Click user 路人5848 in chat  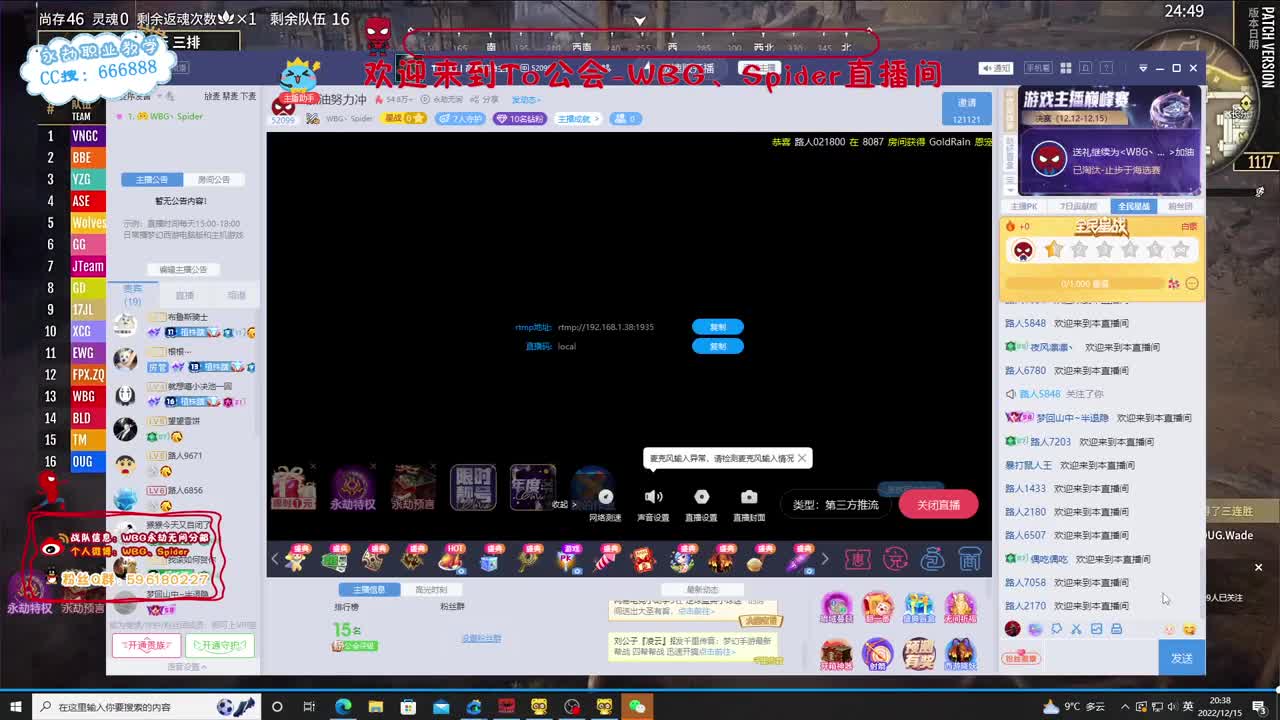pyautogui.click(x=1025, y=324)
